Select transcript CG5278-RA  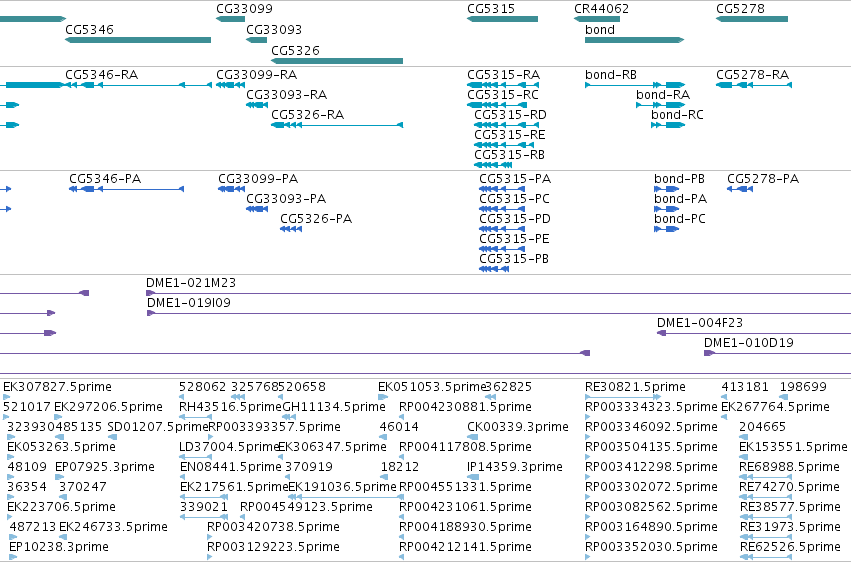[754, 85]
